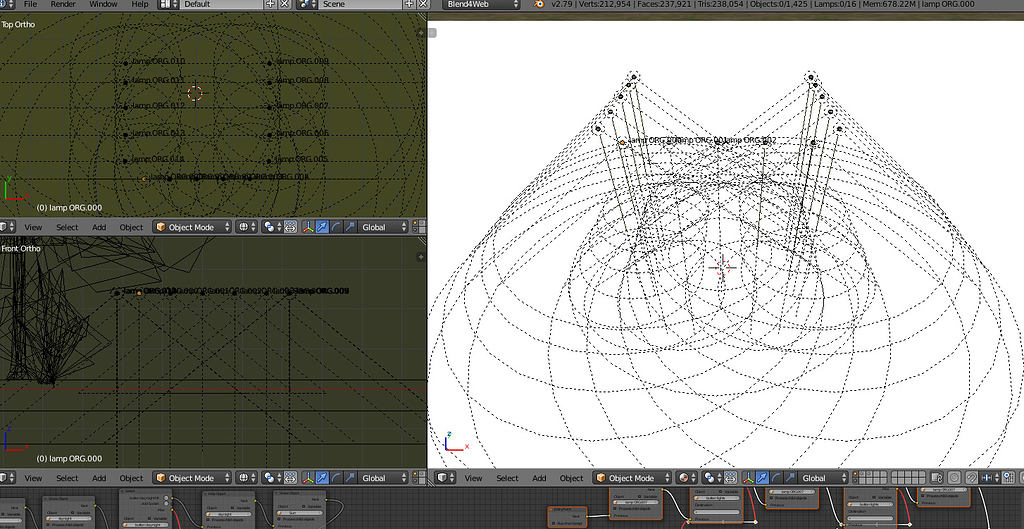The width and height of the screenshot is (1024, 529).
Task: Toggle lock camera and layers to scene
Action: pyautogui.click(x=937, y=478)
